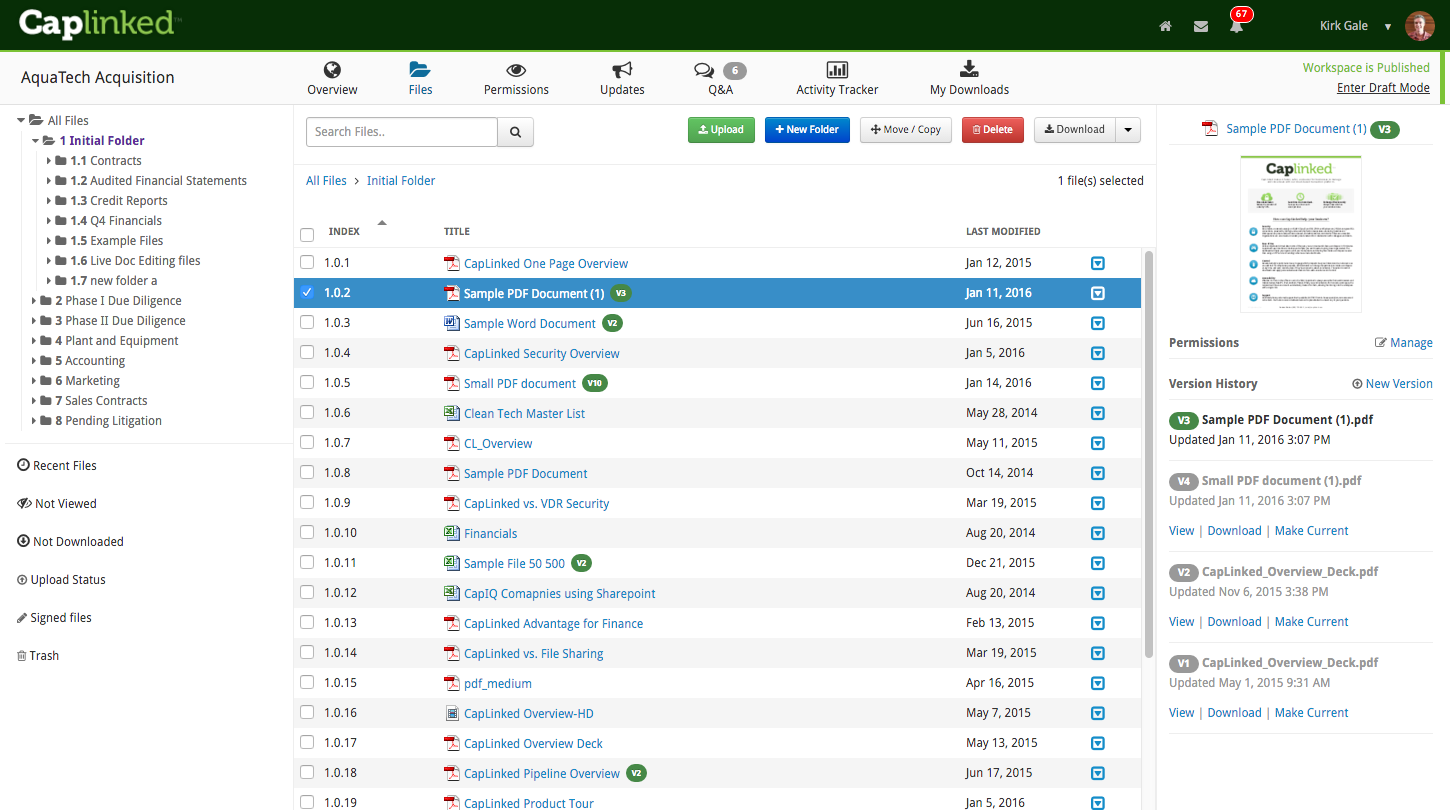Open the messages envelope icon
Viewport: 1450px width, 810px height.
(x=1201, y=26)
